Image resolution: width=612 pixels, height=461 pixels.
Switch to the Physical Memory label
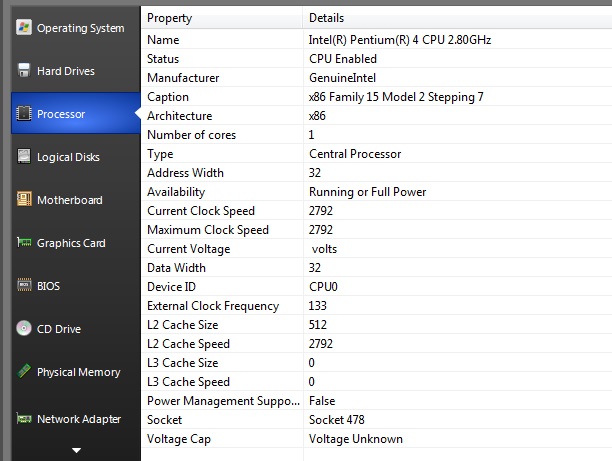78,372
